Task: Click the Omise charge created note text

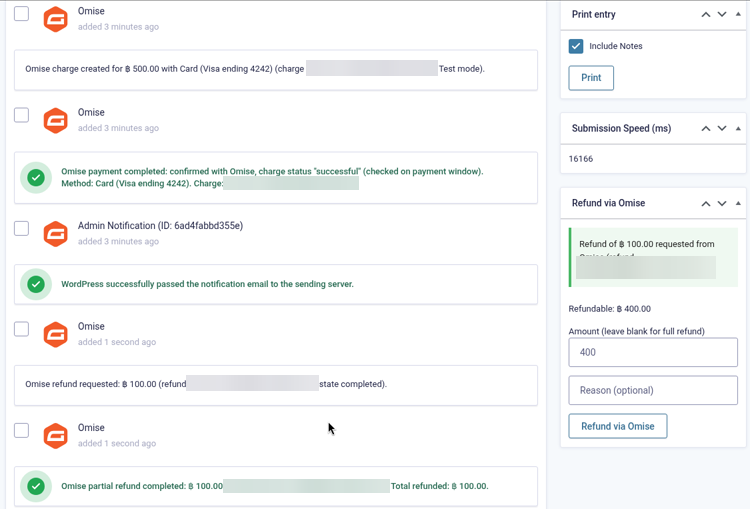Action: pyautogui.click(x=255, y=69)
